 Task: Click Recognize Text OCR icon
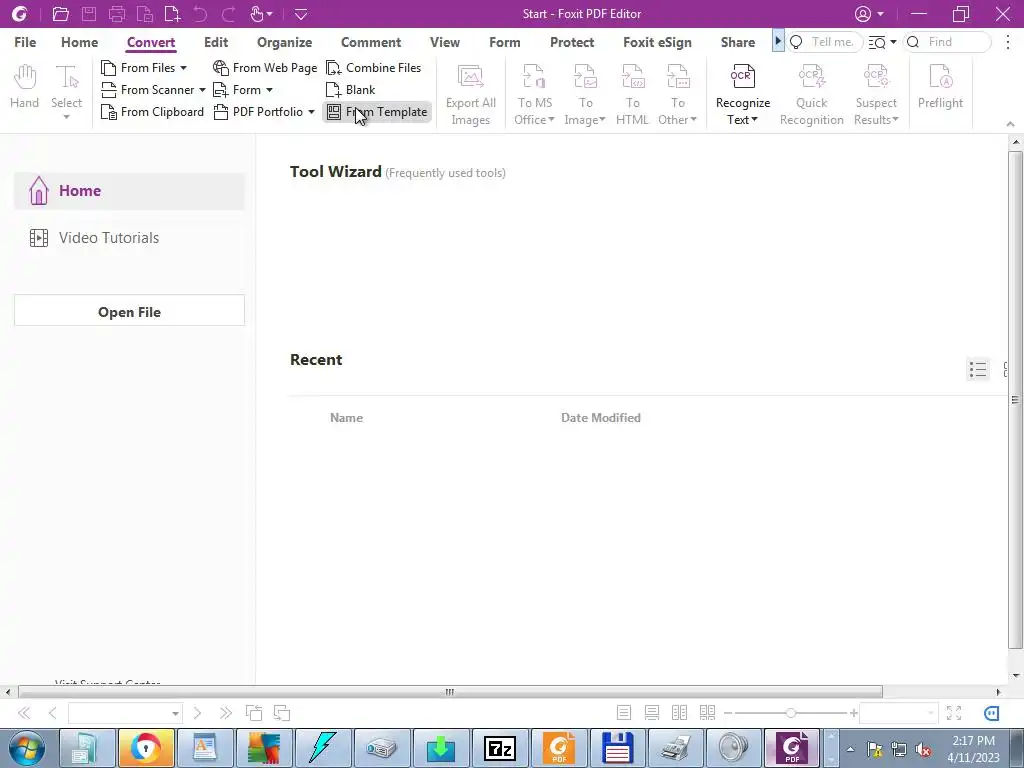(743, 77)
